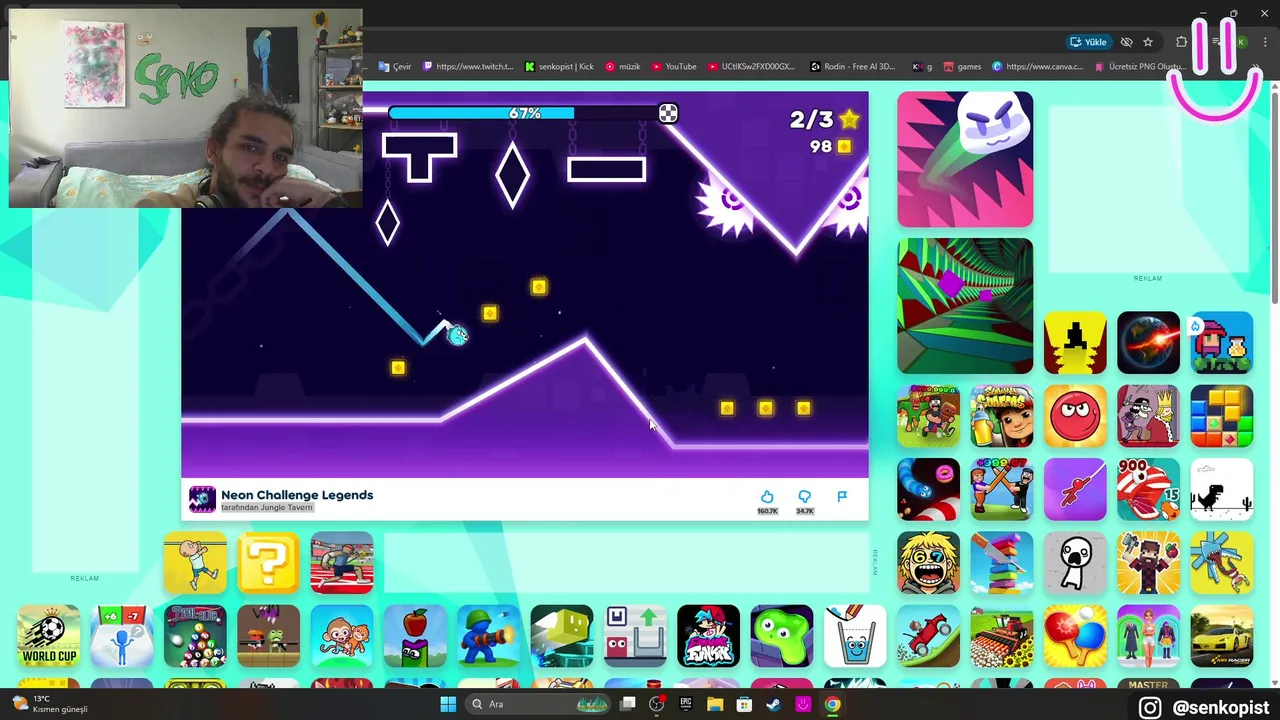This screenshot has height=720, width=1280.
Task: Open the snake worm game tile
Action: pyautogui.click(x=928, y=489)
